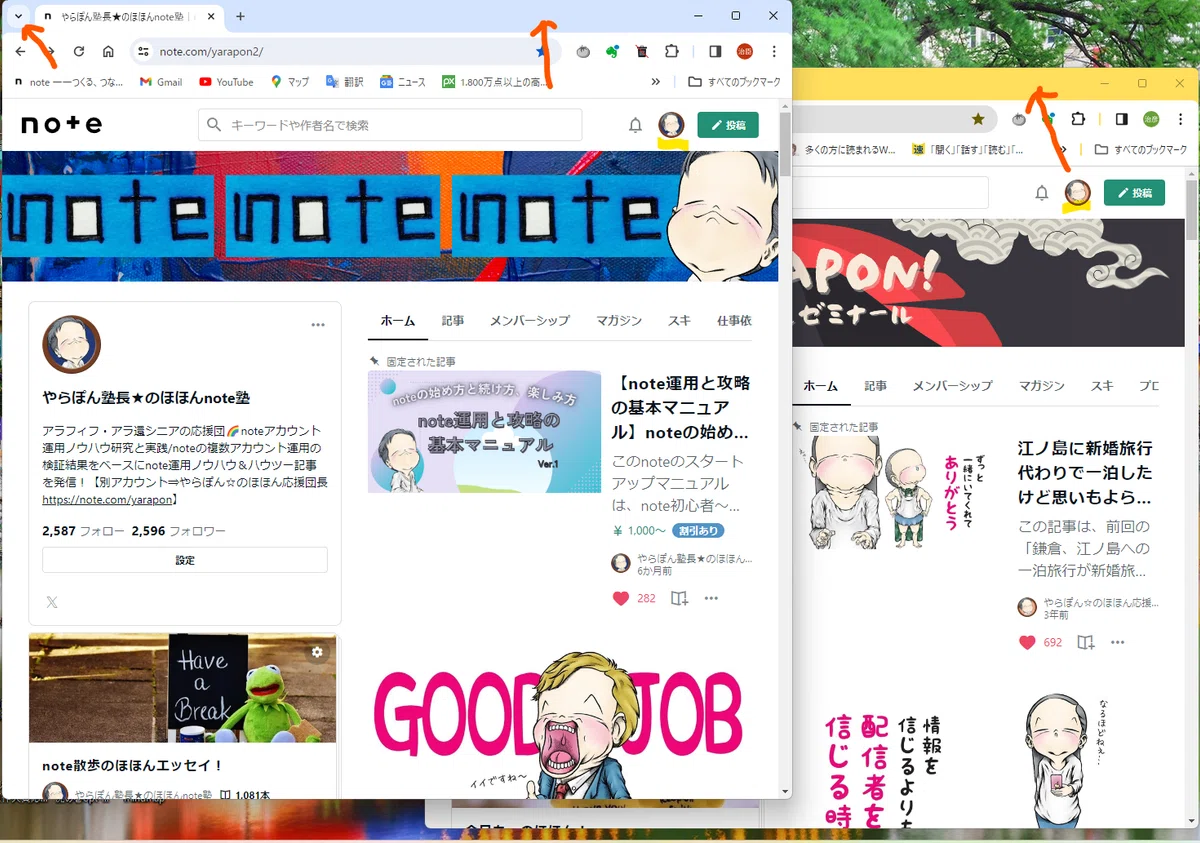1200x843 pixels.
Task: Open gear settings on the Have a Break card
Action: [x=317, y=652]
